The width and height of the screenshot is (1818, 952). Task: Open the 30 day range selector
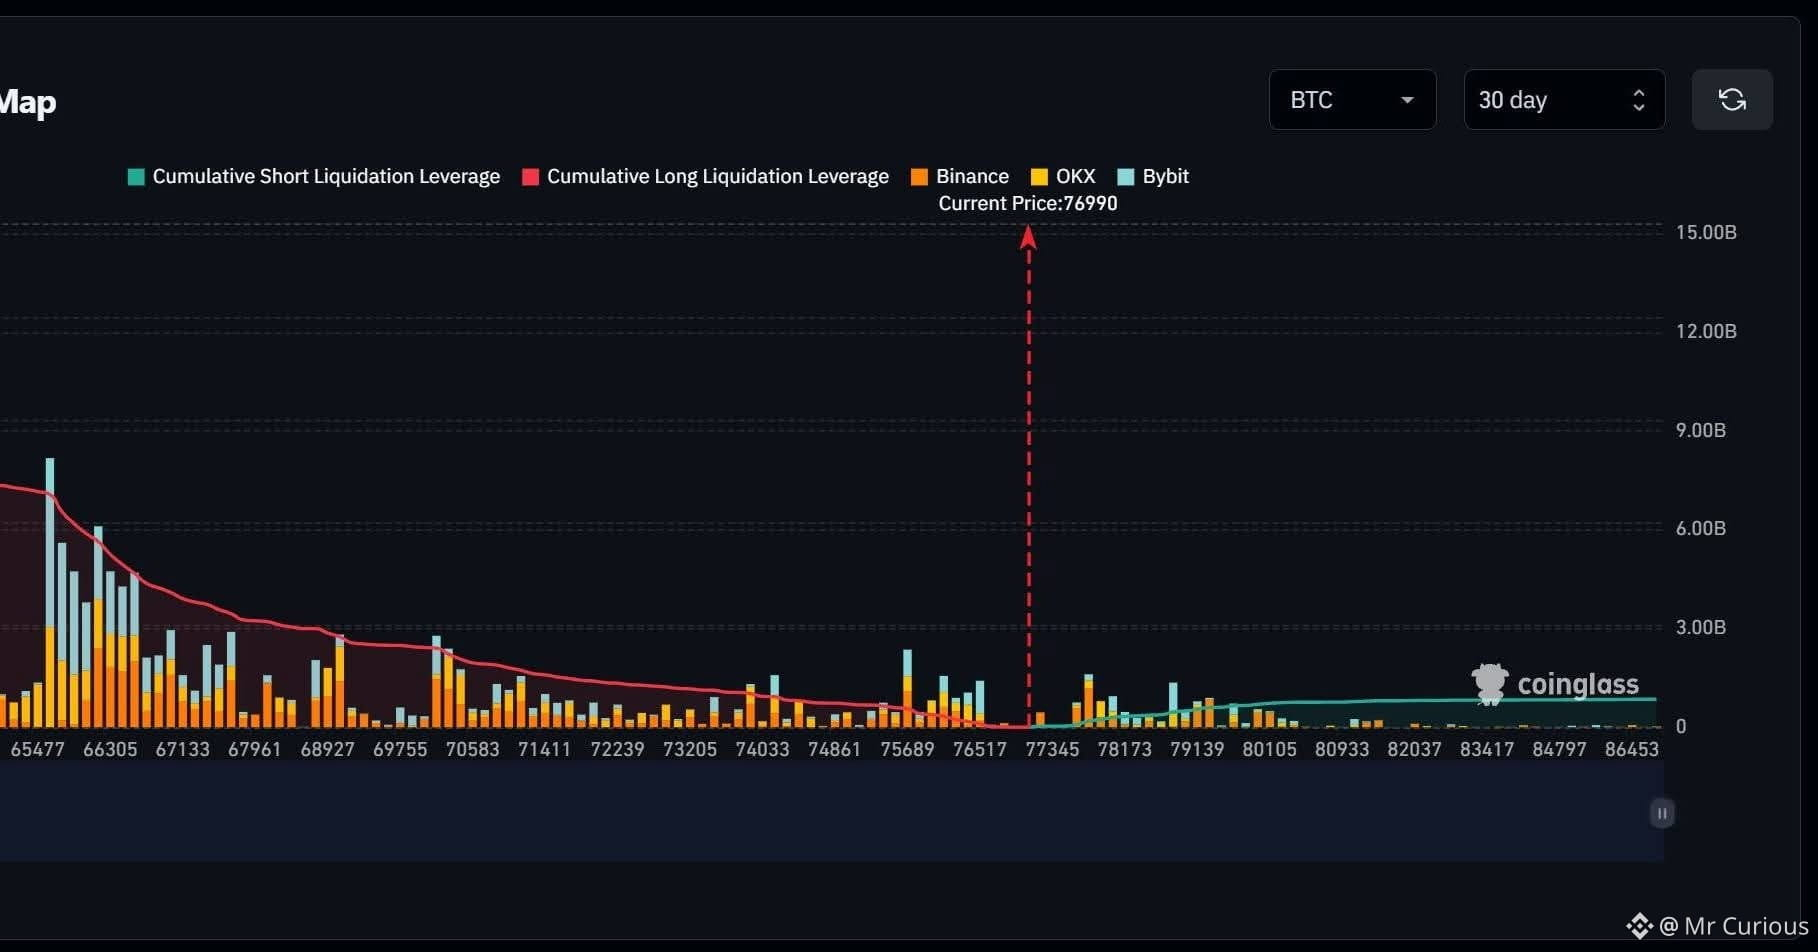1564,99
